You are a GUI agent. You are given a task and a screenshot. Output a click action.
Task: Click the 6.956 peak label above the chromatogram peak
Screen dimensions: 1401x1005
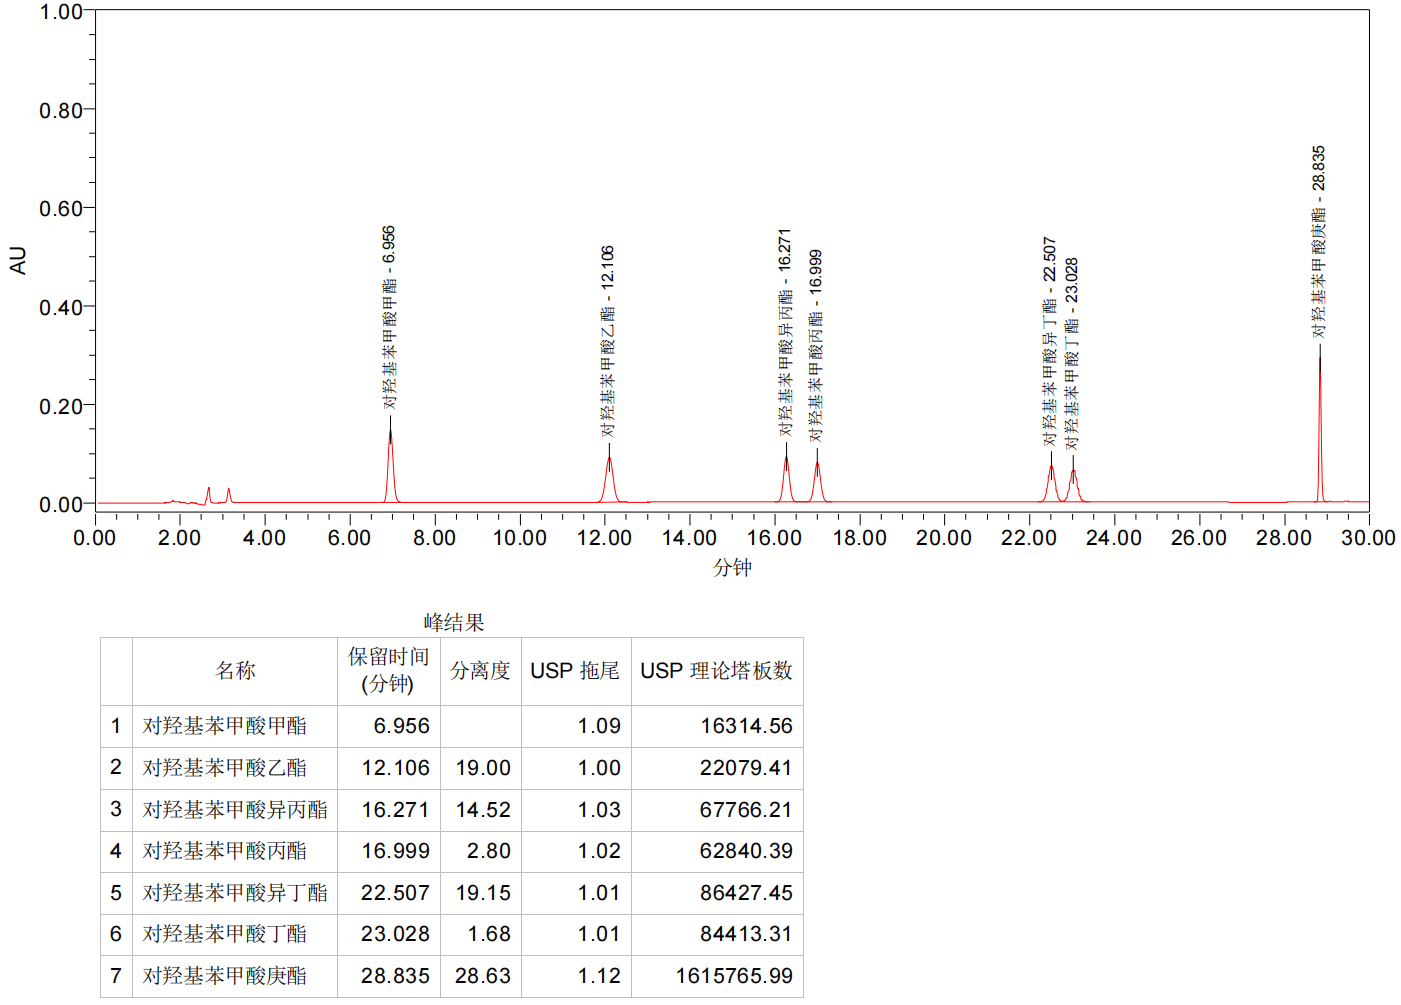click(389, 317)
